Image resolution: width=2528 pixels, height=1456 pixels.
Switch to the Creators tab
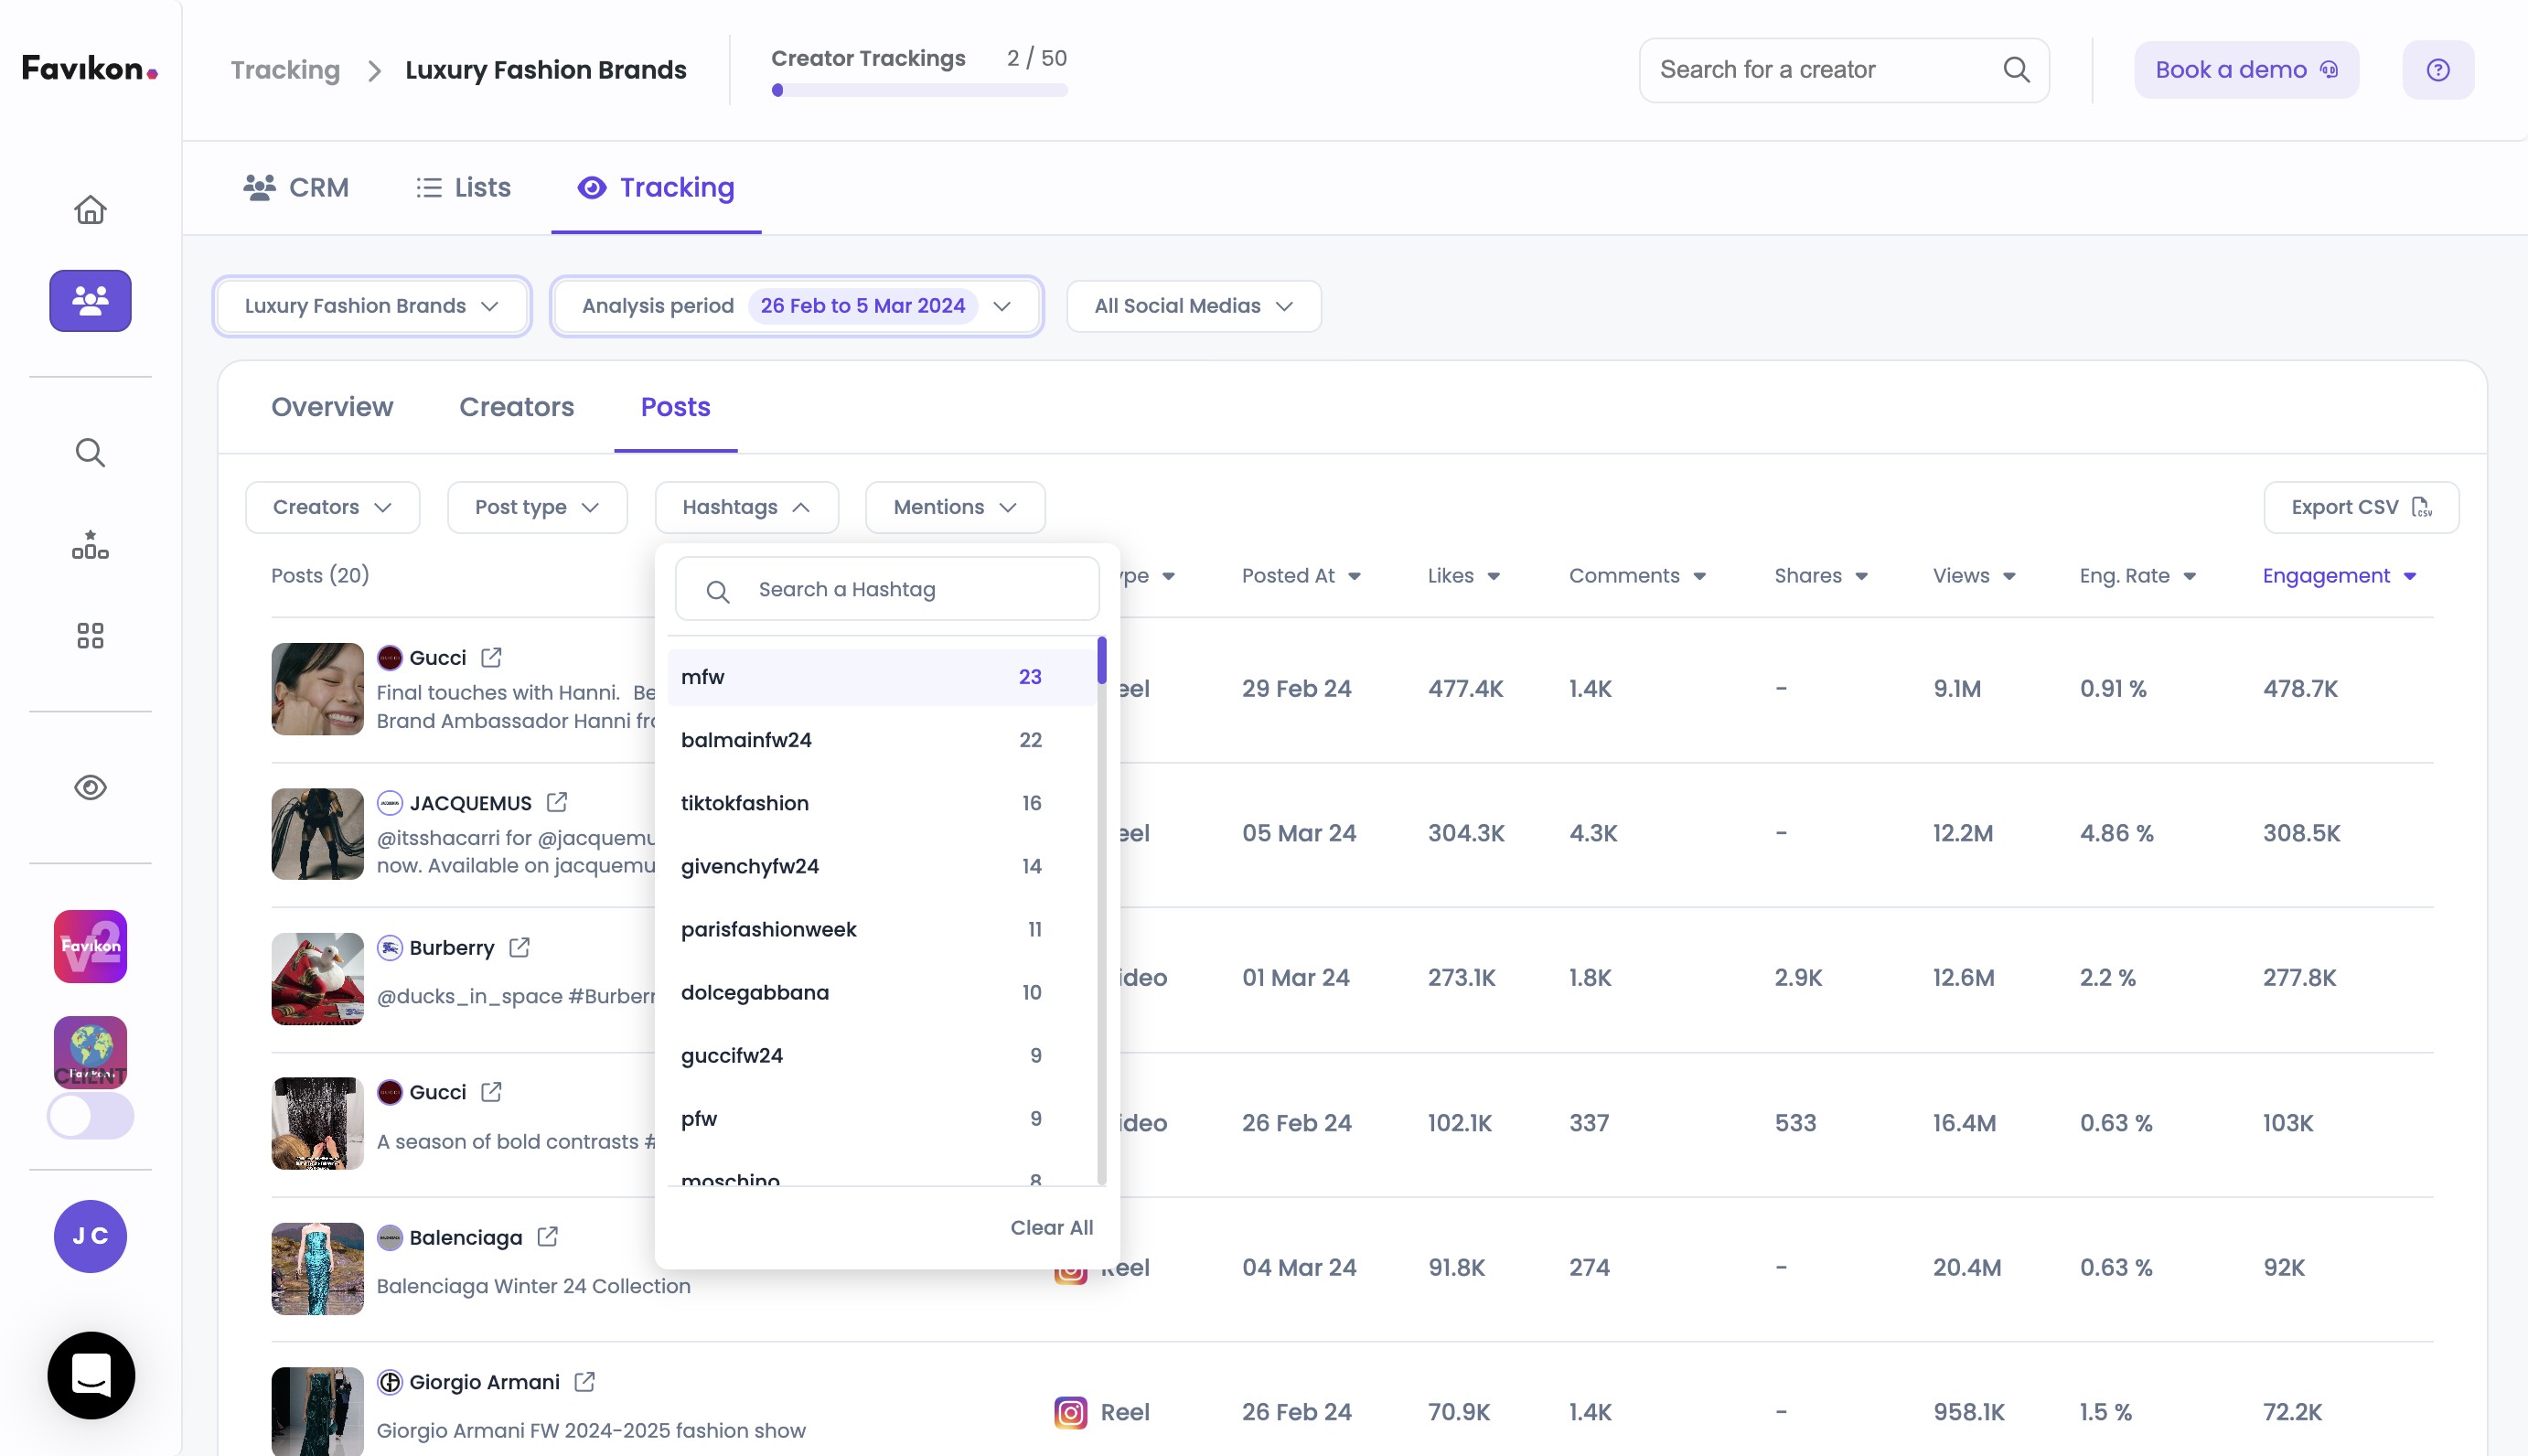click(516, 407)
